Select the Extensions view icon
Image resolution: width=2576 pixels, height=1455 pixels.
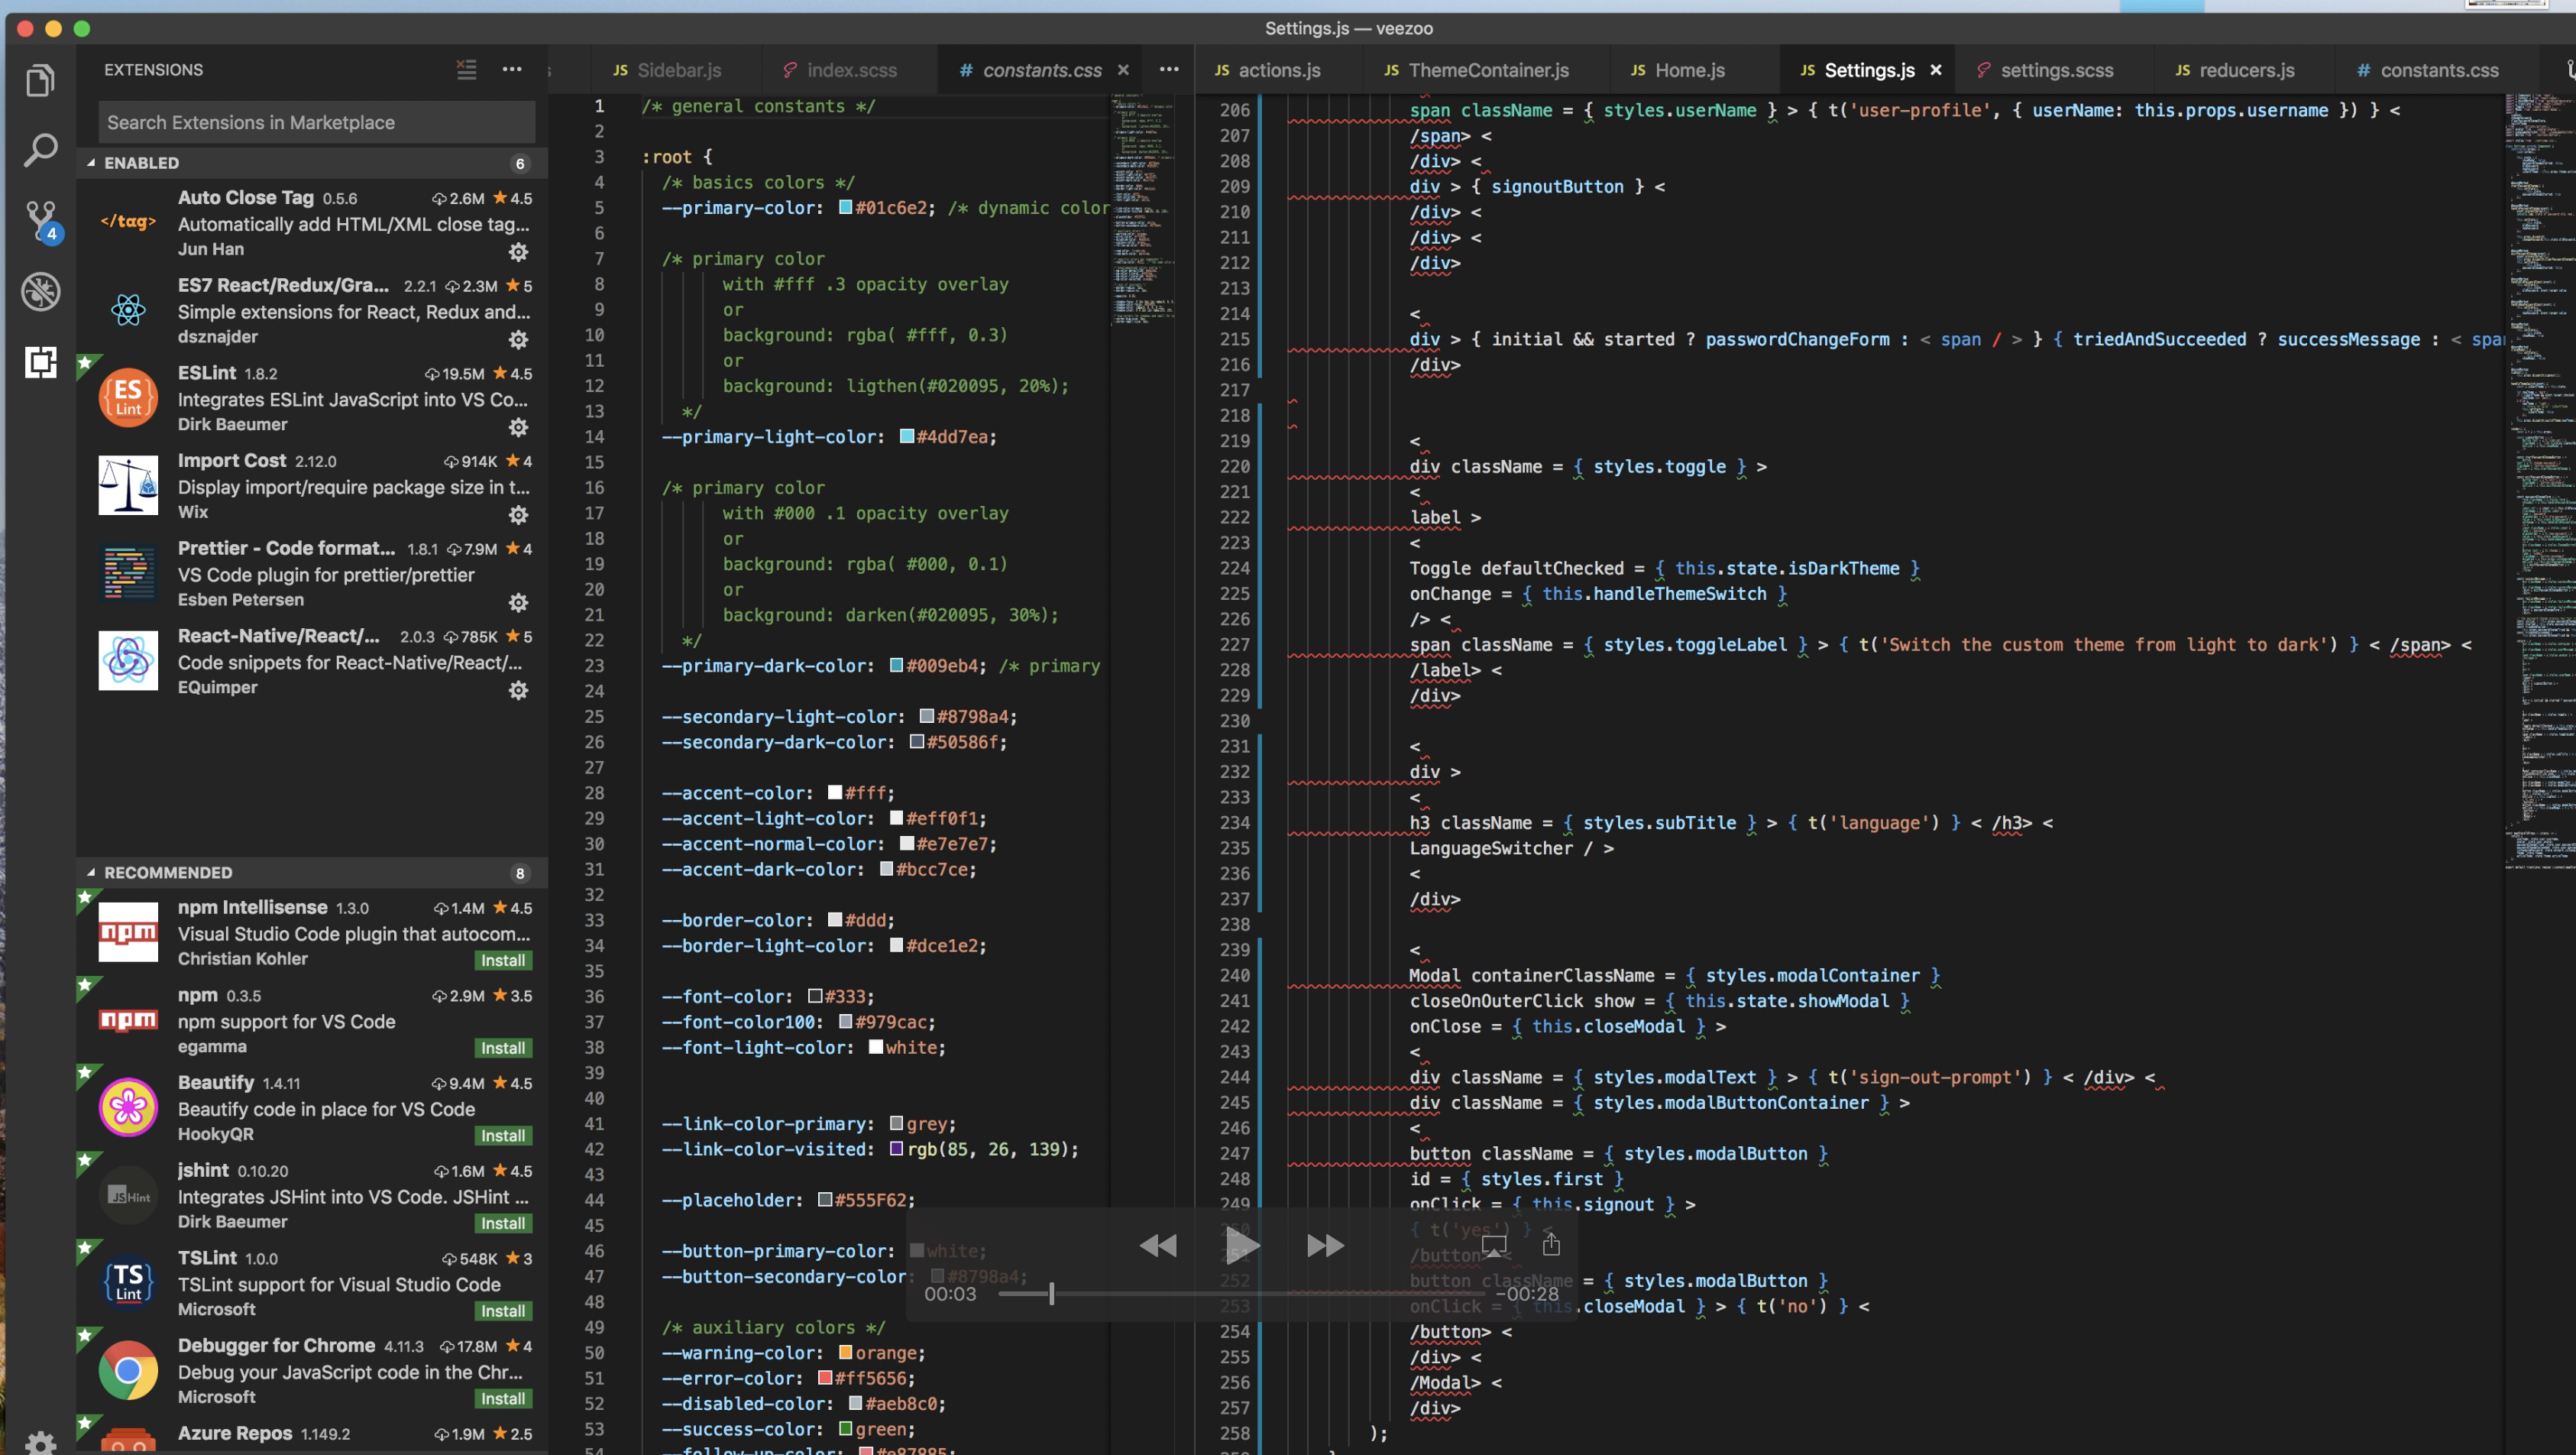click(40, 361)
